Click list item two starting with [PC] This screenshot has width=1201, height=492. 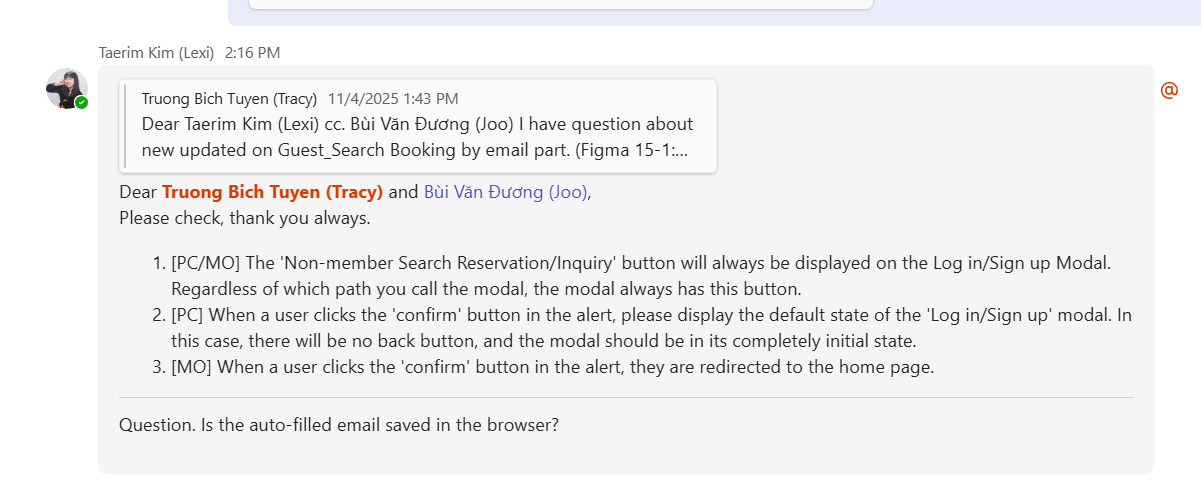tap(650, 315)
